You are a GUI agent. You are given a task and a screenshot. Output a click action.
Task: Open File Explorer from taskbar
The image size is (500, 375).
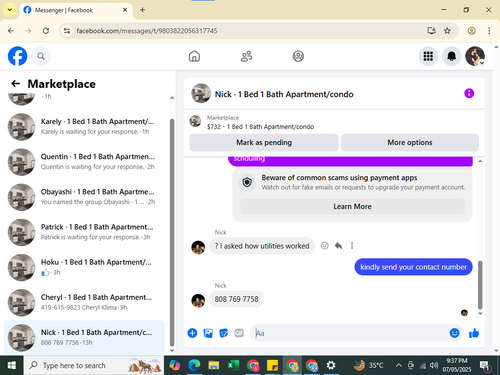213,365
